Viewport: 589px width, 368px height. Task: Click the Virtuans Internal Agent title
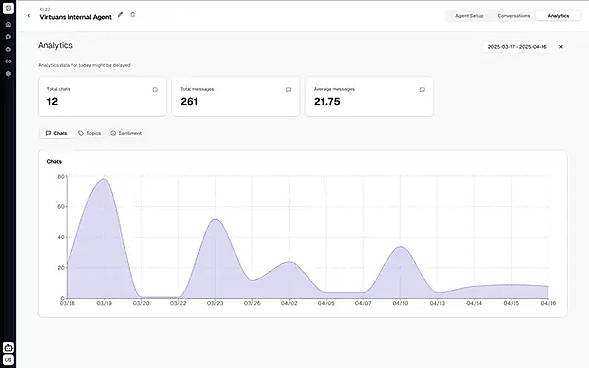(x=76, y=17)
